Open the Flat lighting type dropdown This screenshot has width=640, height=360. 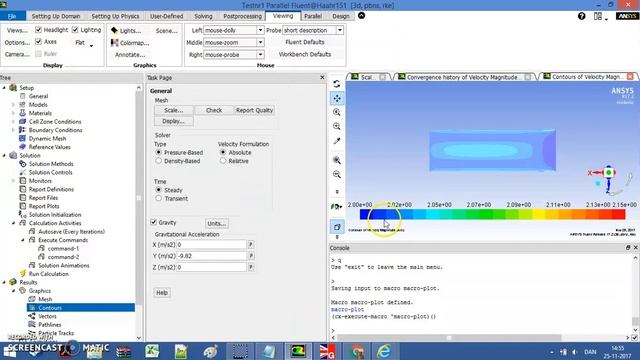point(84,43)
